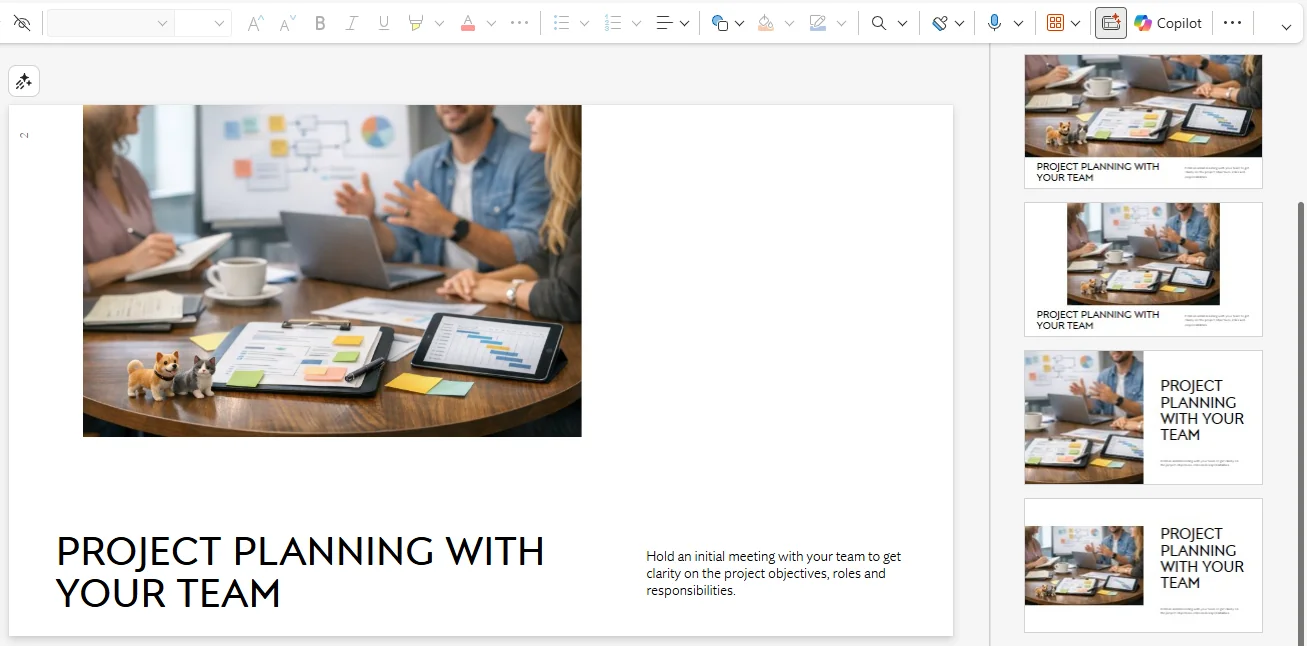Click the Find magnifier icon
This screenshot has height=646, width=1307.
[x=879, y=23]
